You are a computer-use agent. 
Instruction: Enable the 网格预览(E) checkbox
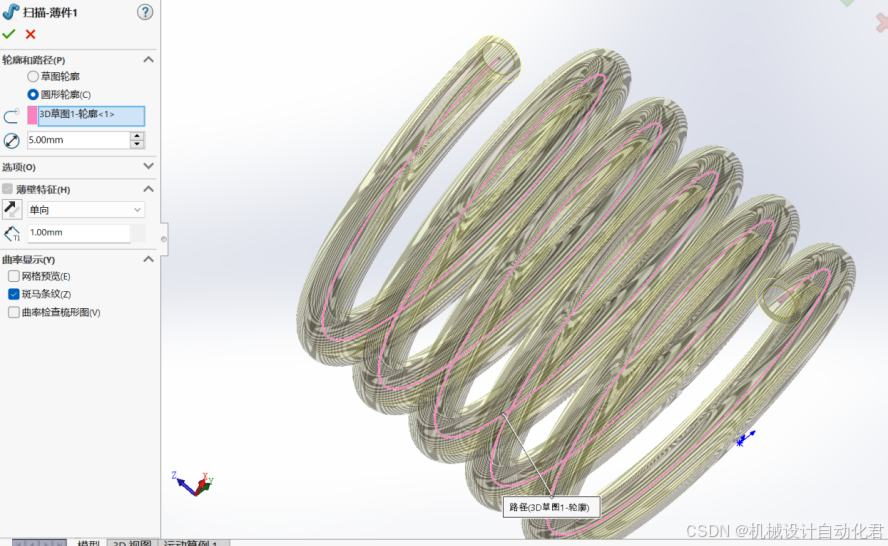tap(14, 276)
